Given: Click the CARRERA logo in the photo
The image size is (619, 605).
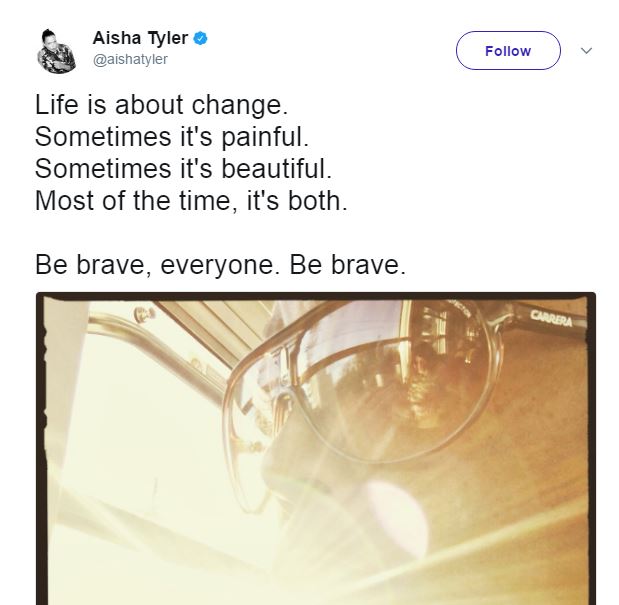Looking at the screenshot, I should tap(551, 318).
